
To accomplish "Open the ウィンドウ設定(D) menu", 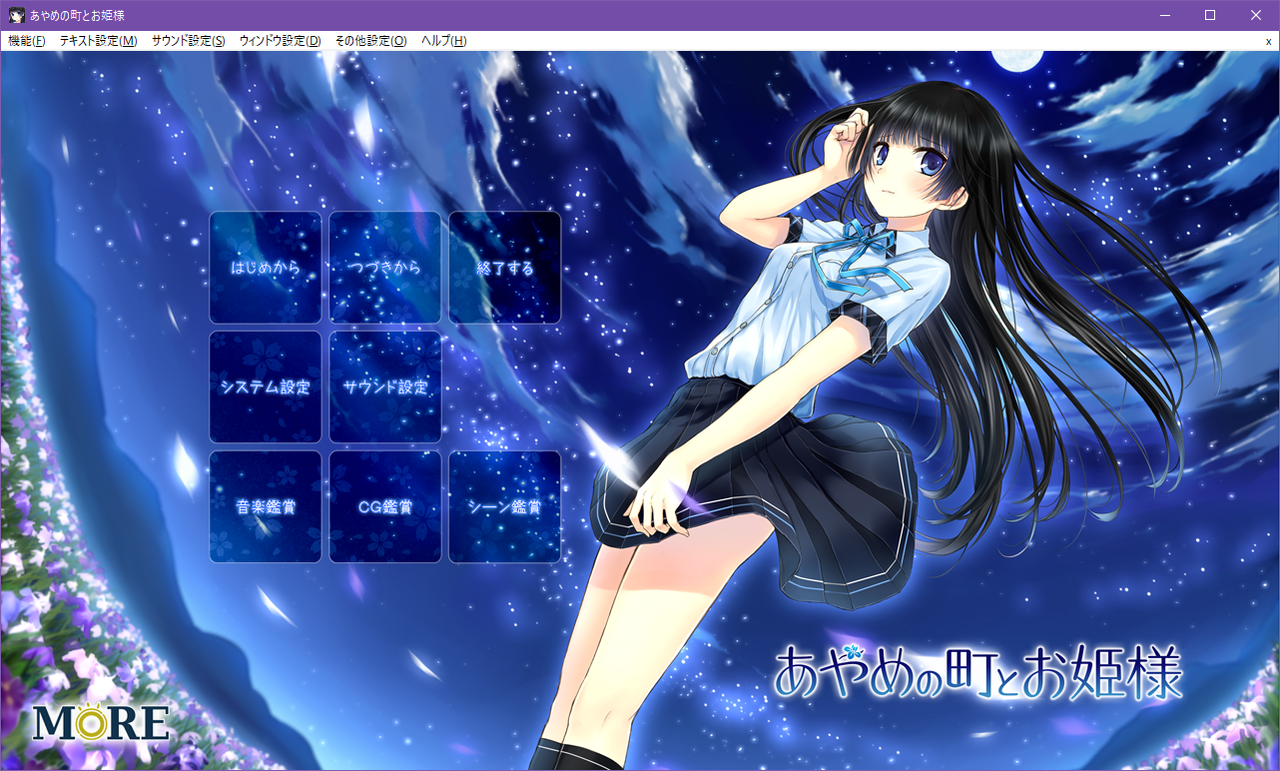I will coord(280,41).
